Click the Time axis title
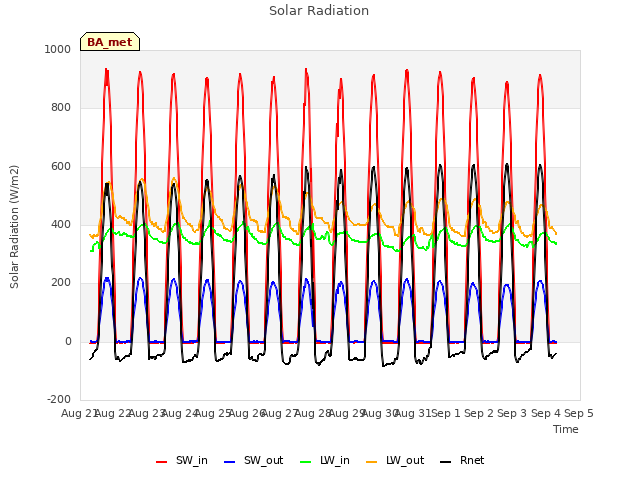 pyautogui.click(x=566, y=429)
